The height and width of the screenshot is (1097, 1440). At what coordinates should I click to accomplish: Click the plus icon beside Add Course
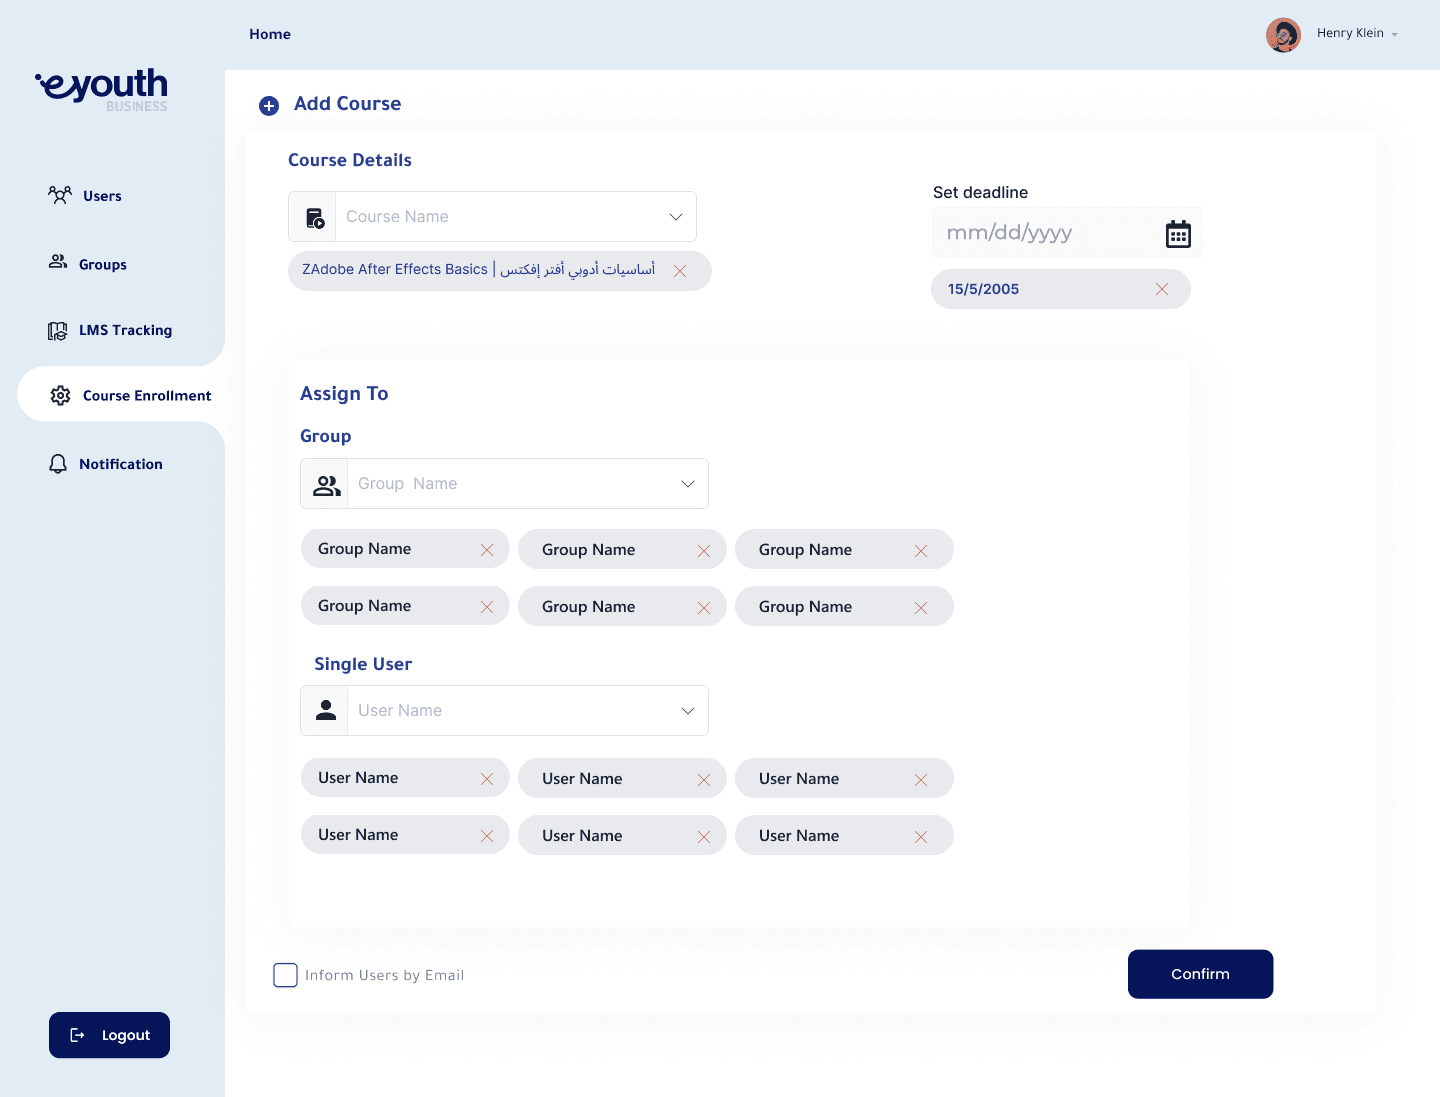click(269, 106)
